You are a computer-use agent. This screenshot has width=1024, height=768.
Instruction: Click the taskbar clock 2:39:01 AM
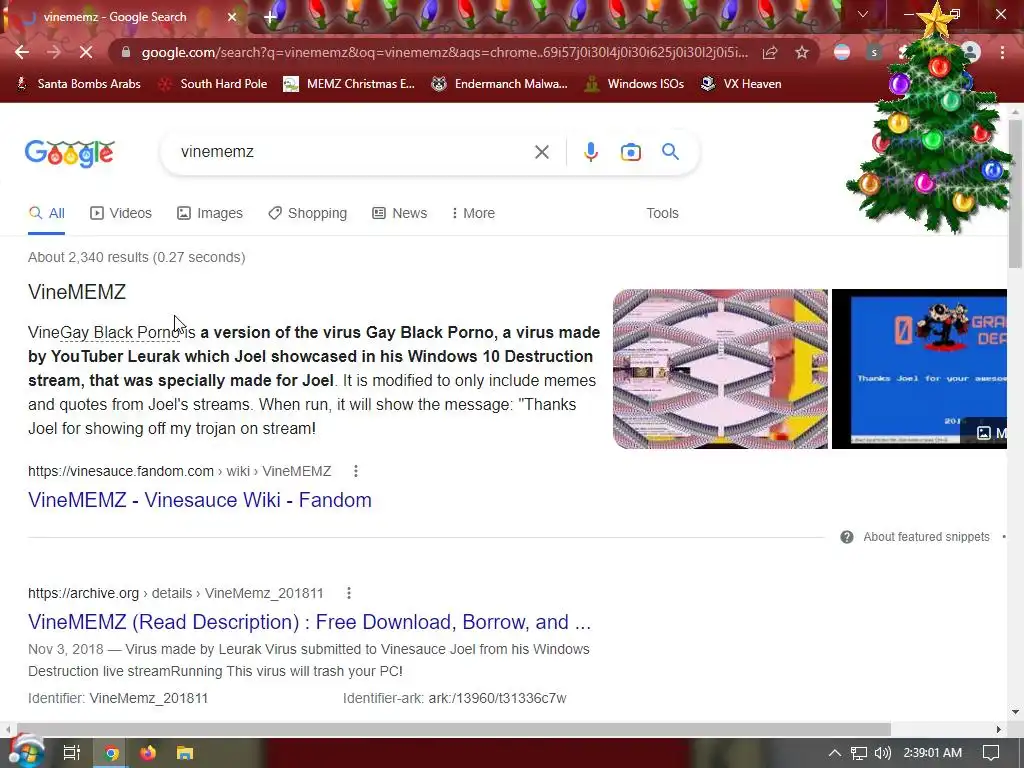click(933, 753)
